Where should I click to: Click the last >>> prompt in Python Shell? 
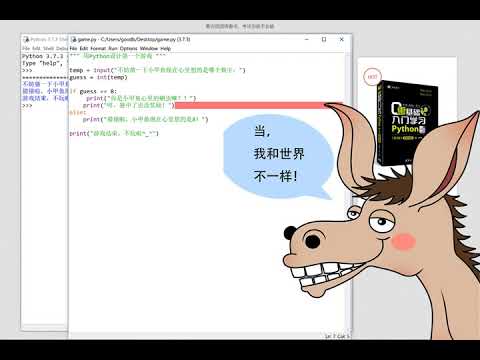[x=27, y=106]
